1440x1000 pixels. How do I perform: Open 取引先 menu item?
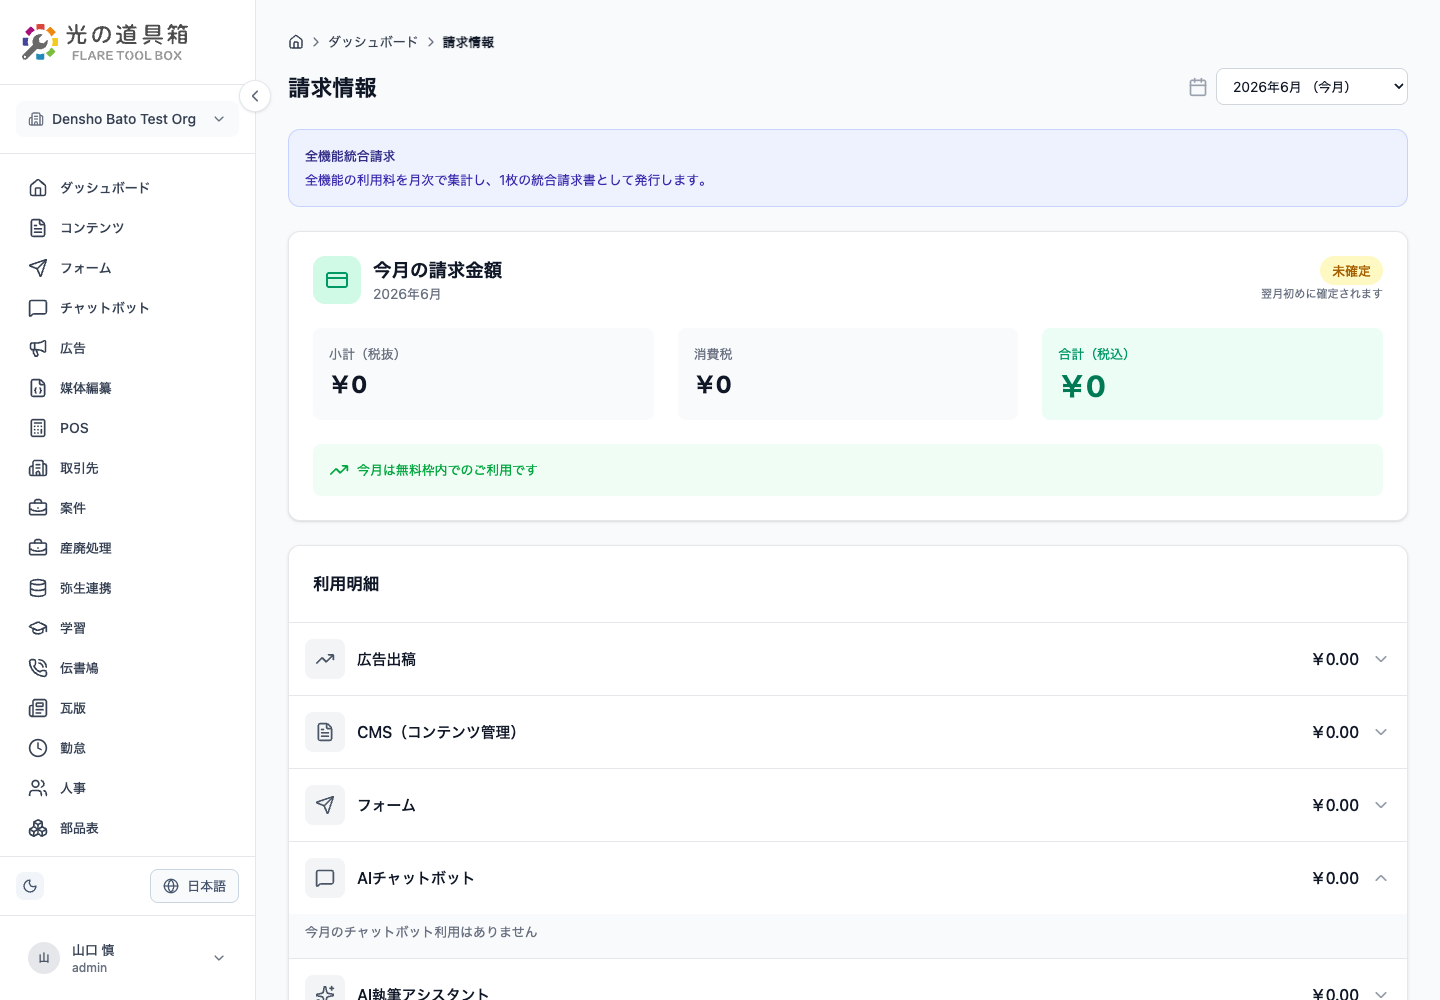[127, 468]
